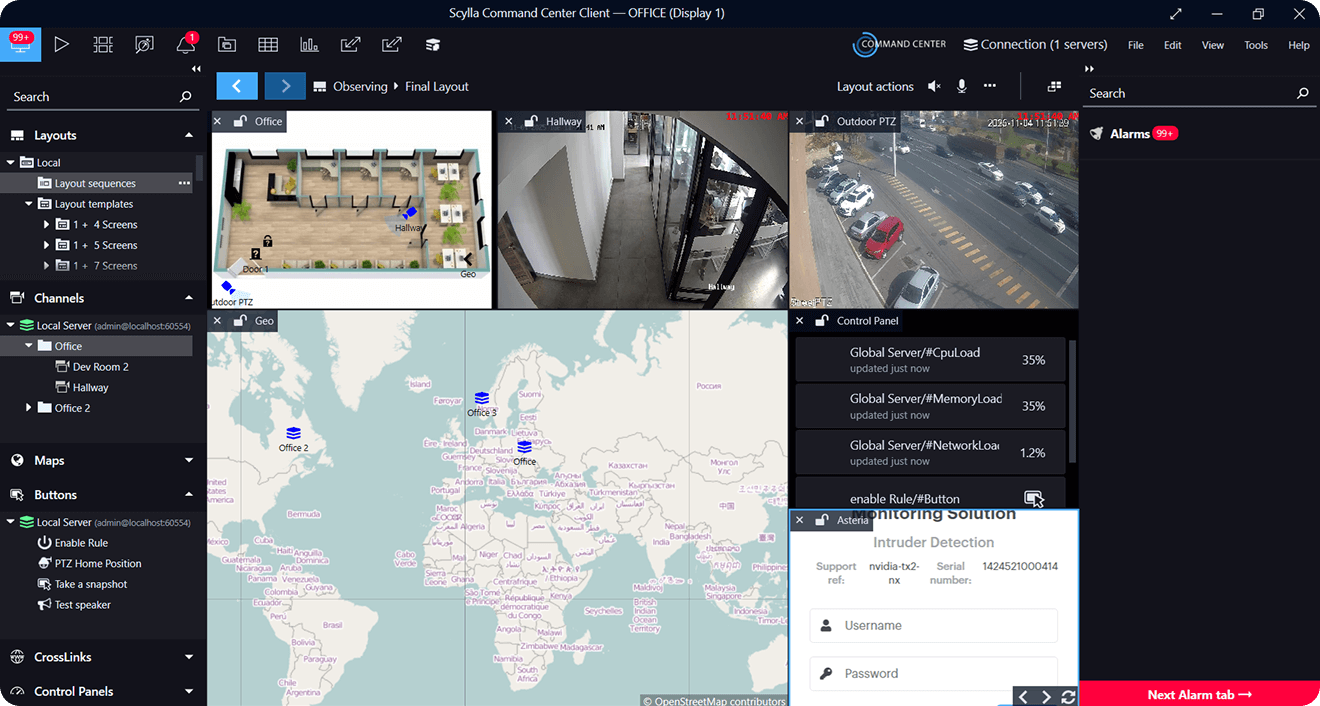Click the play icon in top toolbar
The image size is (1320, 706).
[x=61, y=44]
